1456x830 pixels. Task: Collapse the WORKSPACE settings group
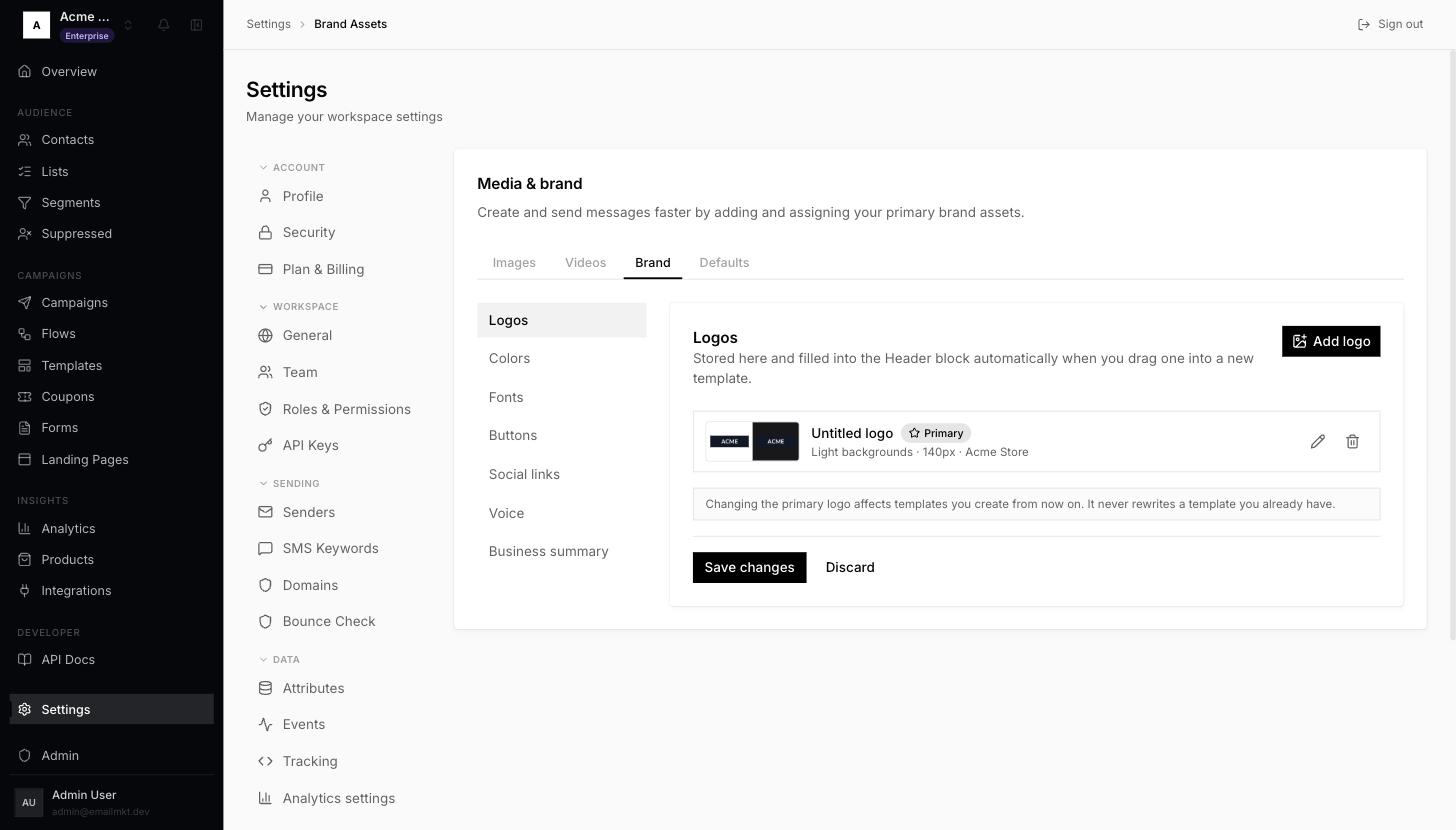pos(299,306)
